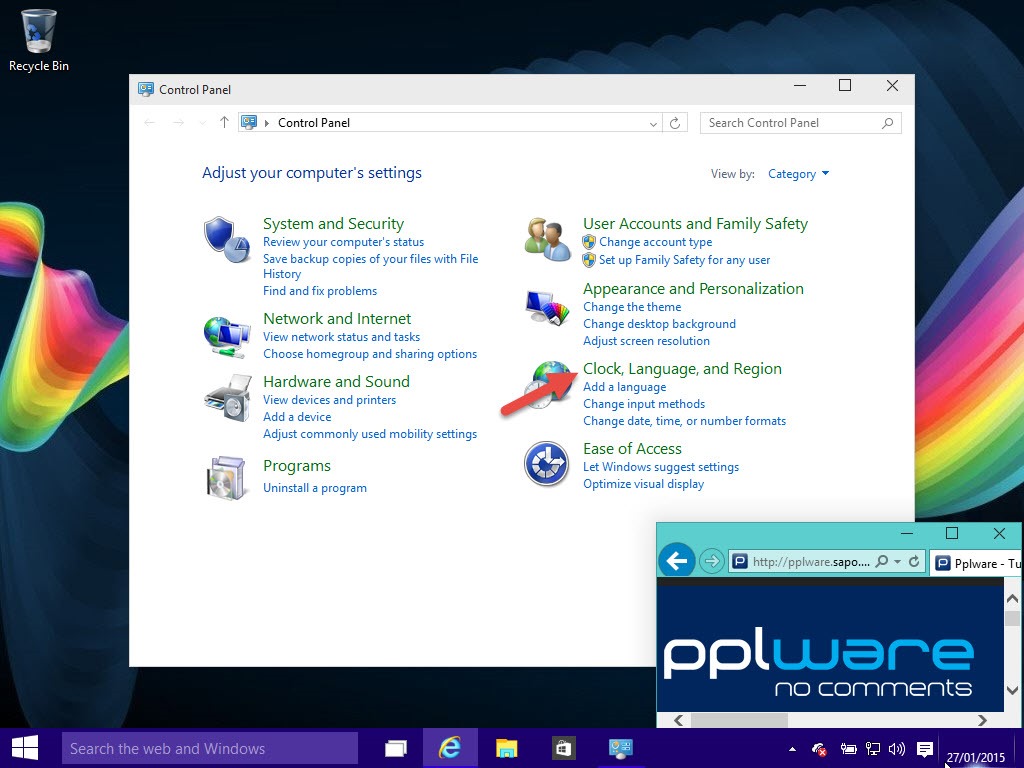Click the browser's horizontal scrollbar thumb
The width and height of the screenshot is (1024, 768).
[739, 720]
